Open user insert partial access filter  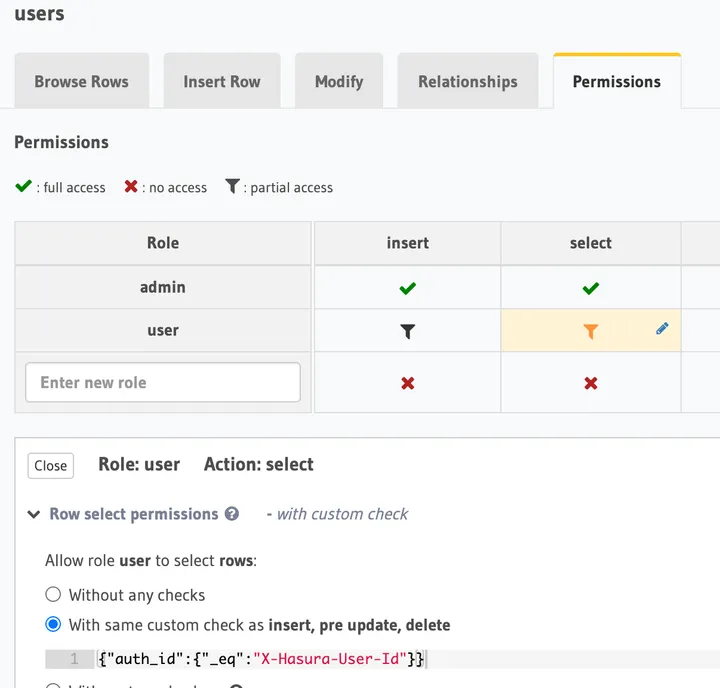pos(407,331)
